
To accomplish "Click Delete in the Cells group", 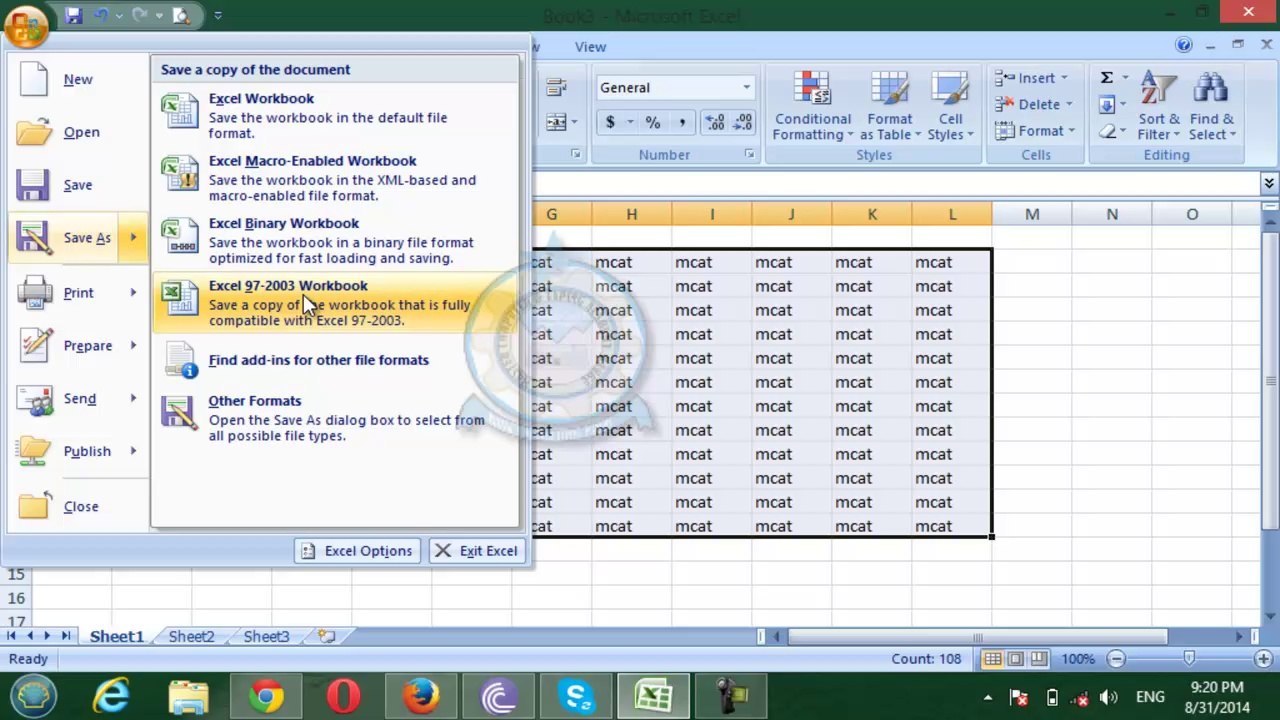I will [1034, 104].
